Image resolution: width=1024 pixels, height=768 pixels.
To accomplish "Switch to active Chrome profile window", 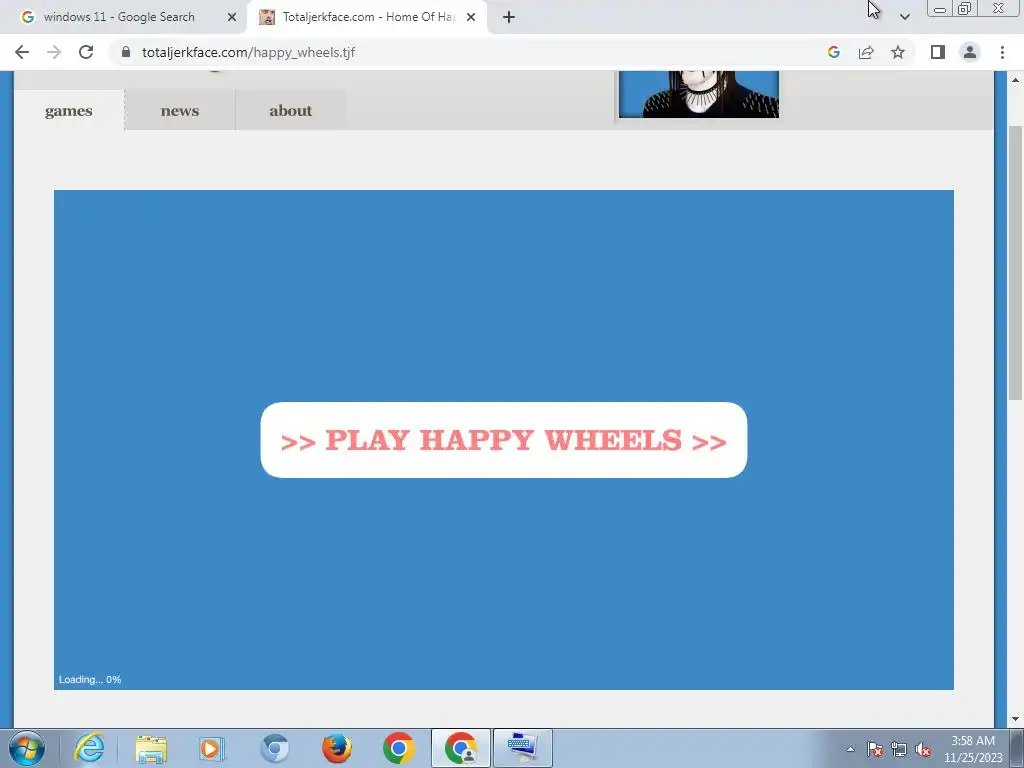I will point(460,748).
